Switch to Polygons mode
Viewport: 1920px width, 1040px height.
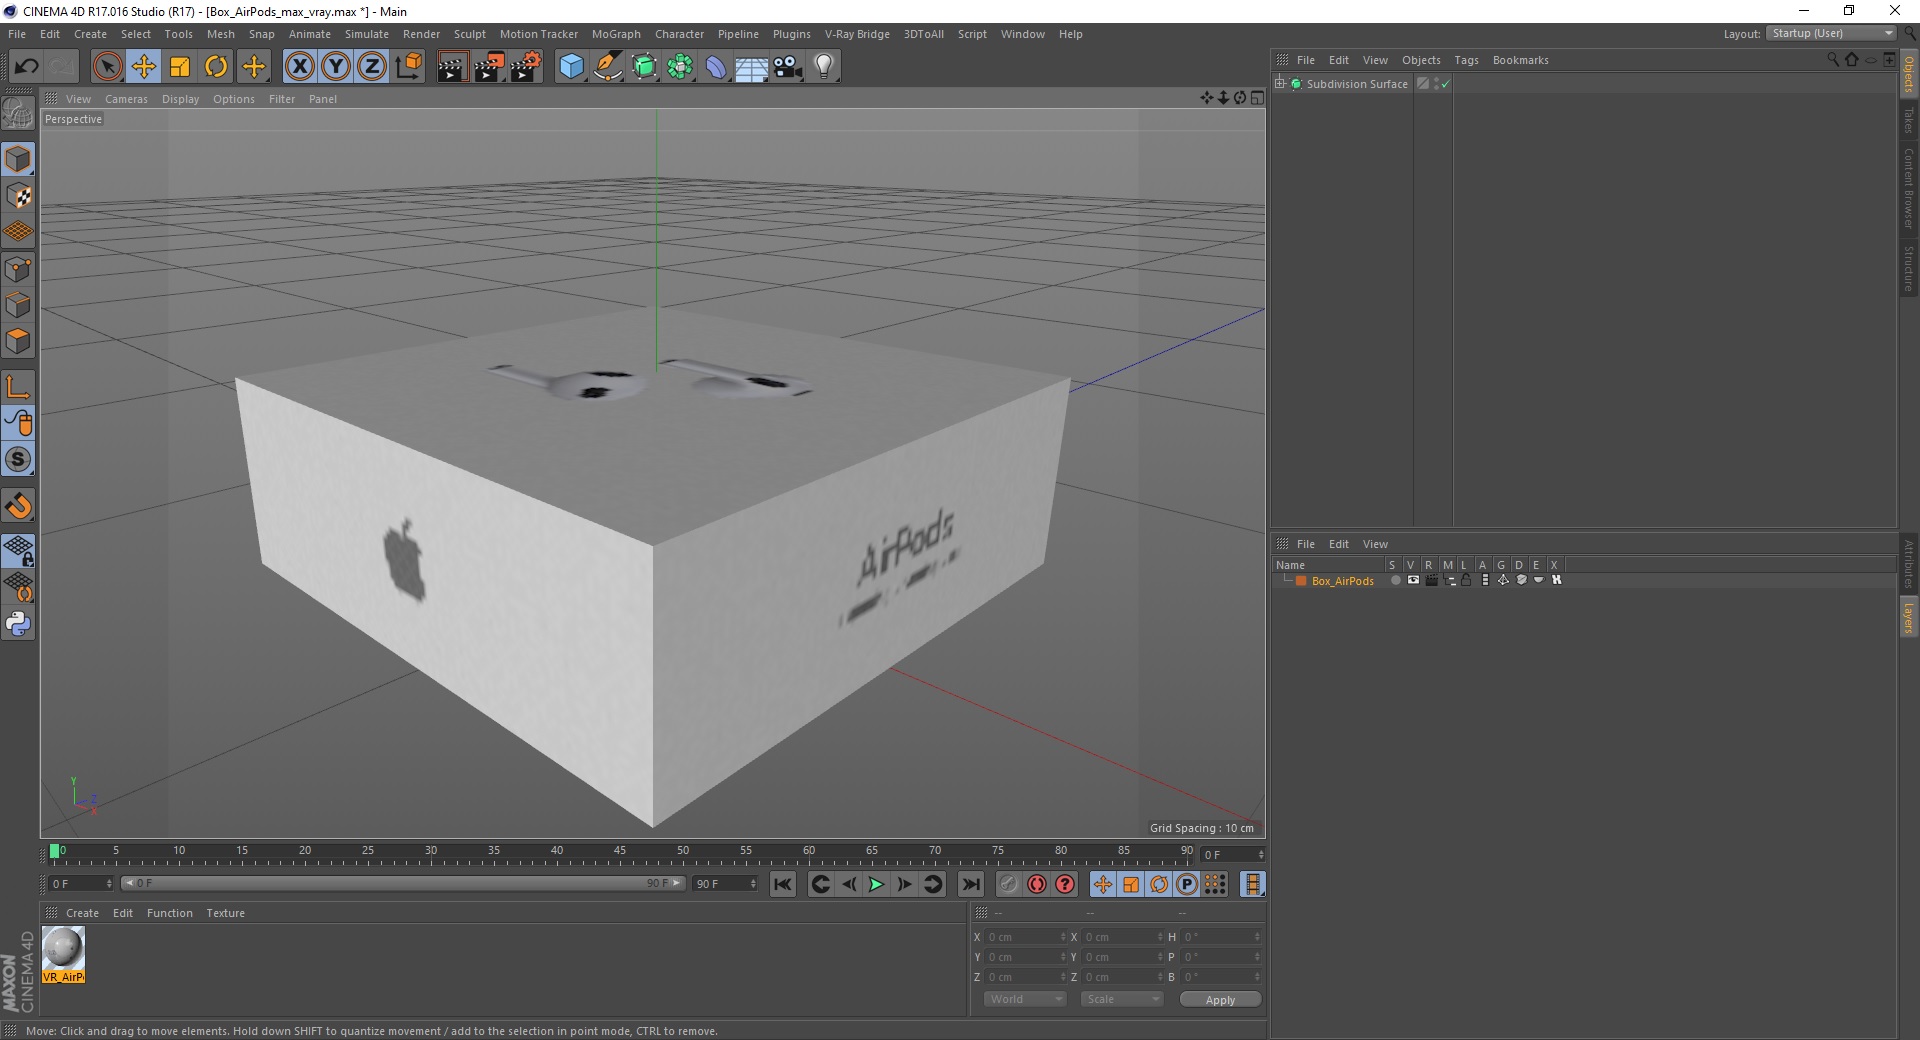(x=18, y=341)
